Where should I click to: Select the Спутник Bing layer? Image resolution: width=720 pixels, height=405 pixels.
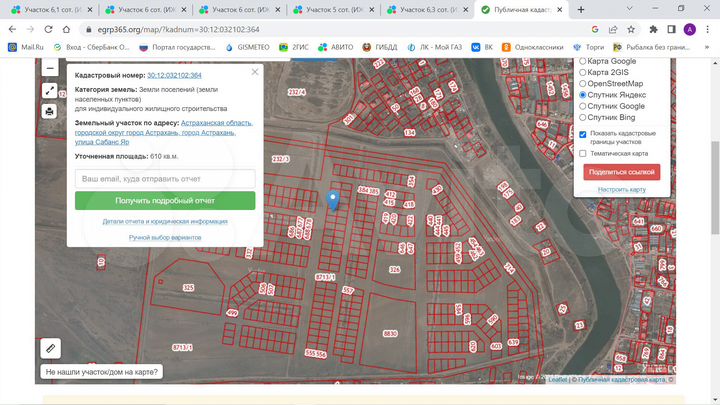click(583, 116)
